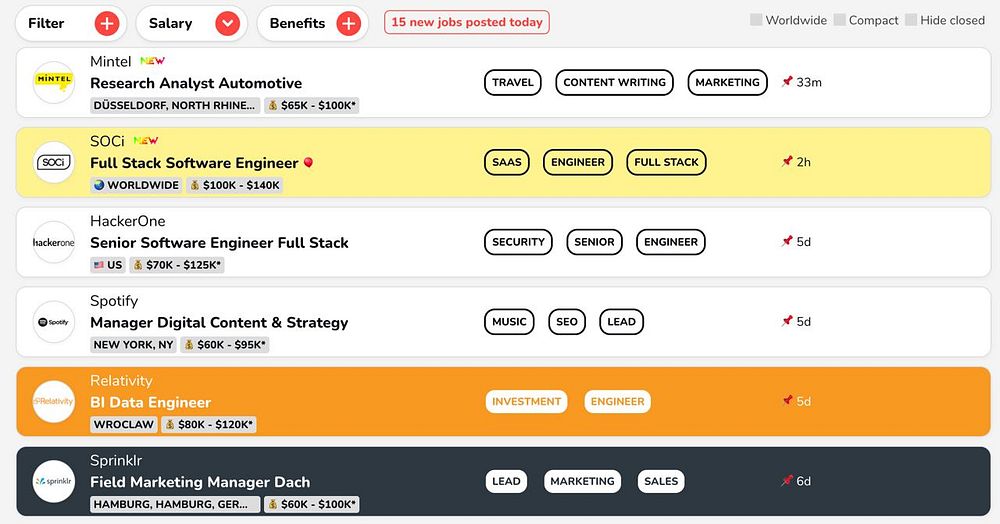The height and width of the screenshot is (524, 1000).
Task: Select the FULL STACK tag
Action: pyautogui.click(x=666, y=162)
